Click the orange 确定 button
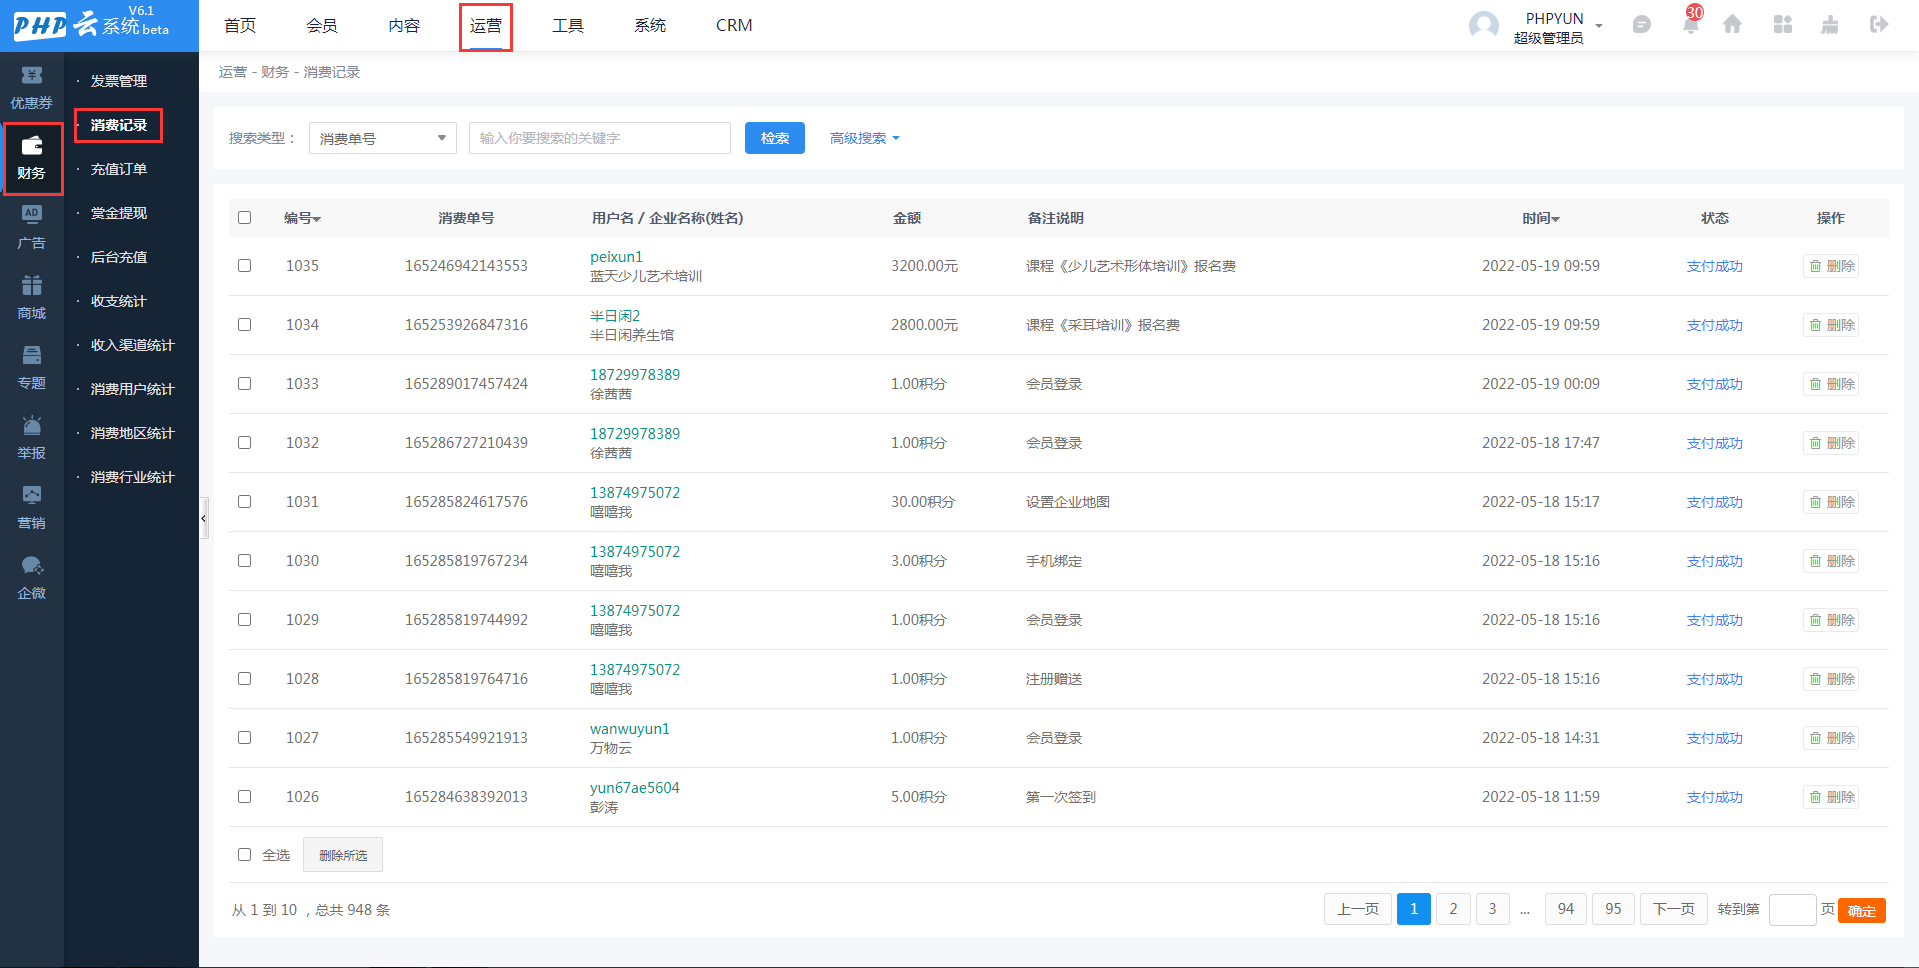 1862,911
